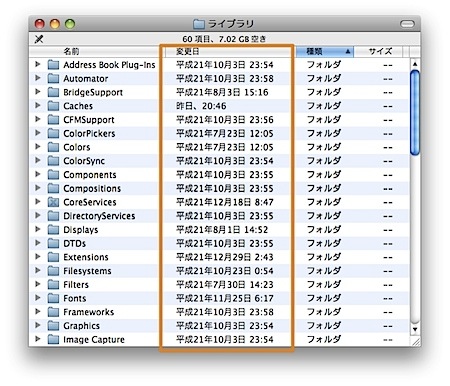
Task: Select the Graphics folder icon
Action: [53, 326]
